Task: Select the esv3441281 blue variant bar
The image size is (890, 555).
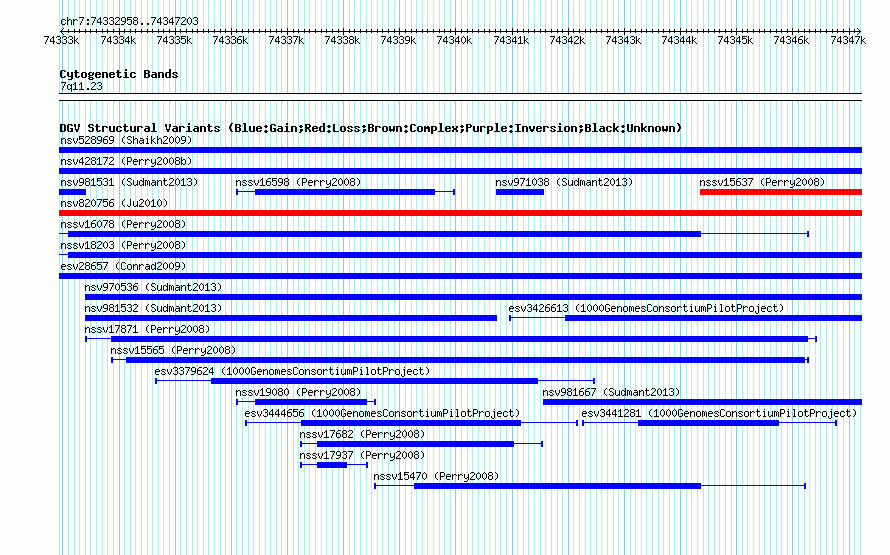Action: (710, 423)
